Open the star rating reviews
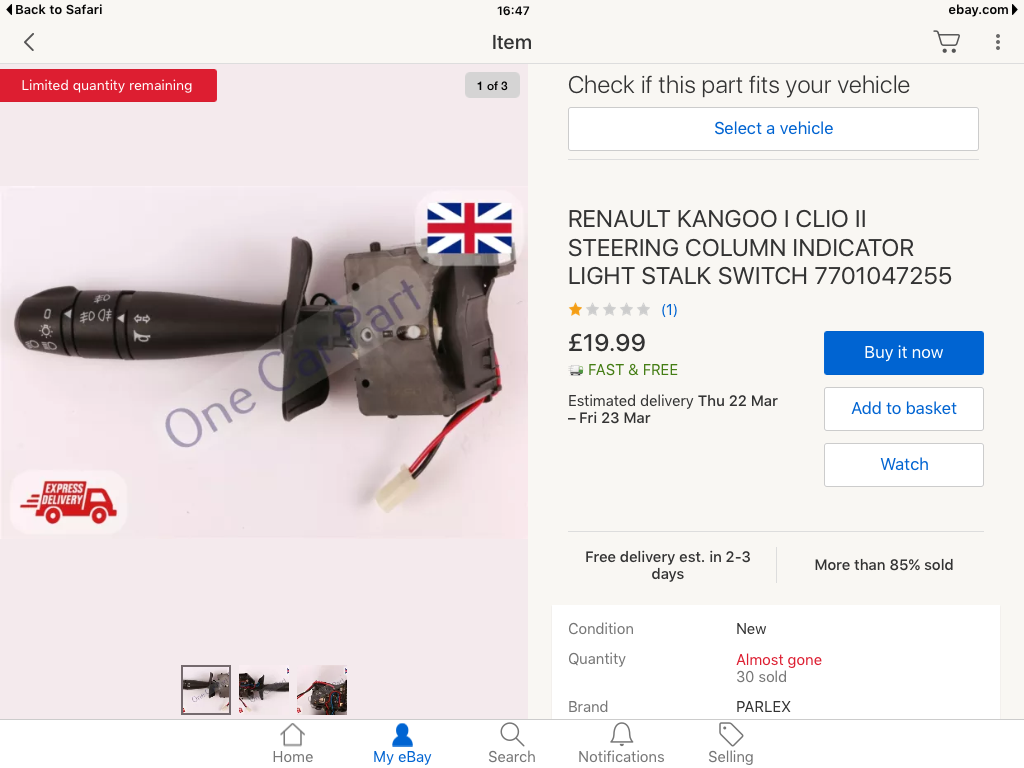This screenshot has width=1024, height=768. tap(609, 310)
